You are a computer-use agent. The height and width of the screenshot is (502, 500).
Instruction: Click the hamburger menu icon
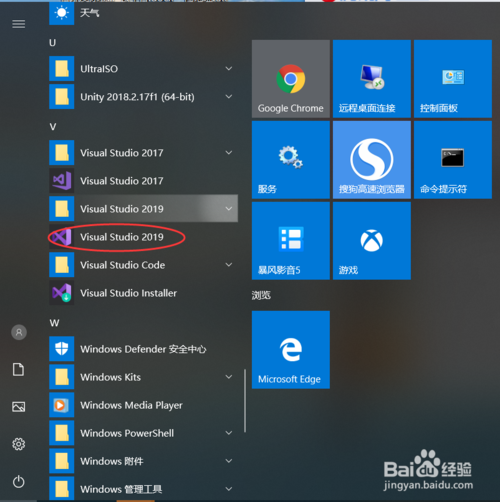(x=19, y=24)
